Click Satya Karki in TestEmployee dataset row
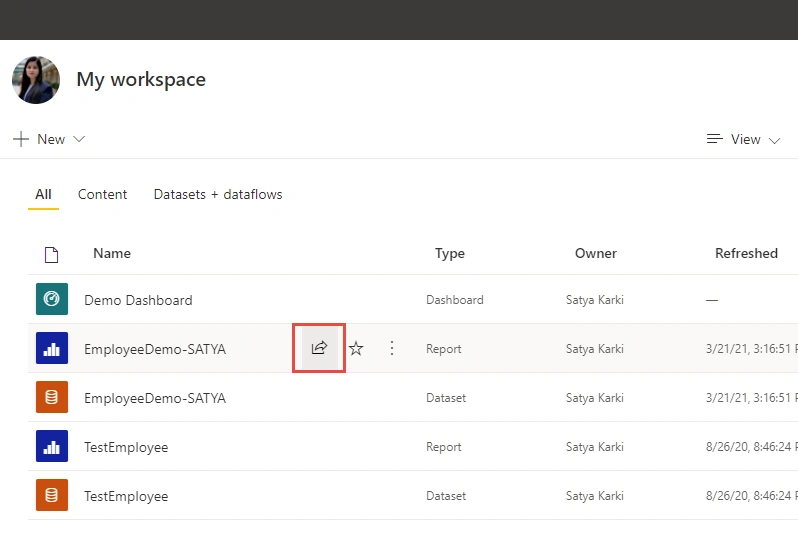The image size is (798, 544). [x=594, y=496]
